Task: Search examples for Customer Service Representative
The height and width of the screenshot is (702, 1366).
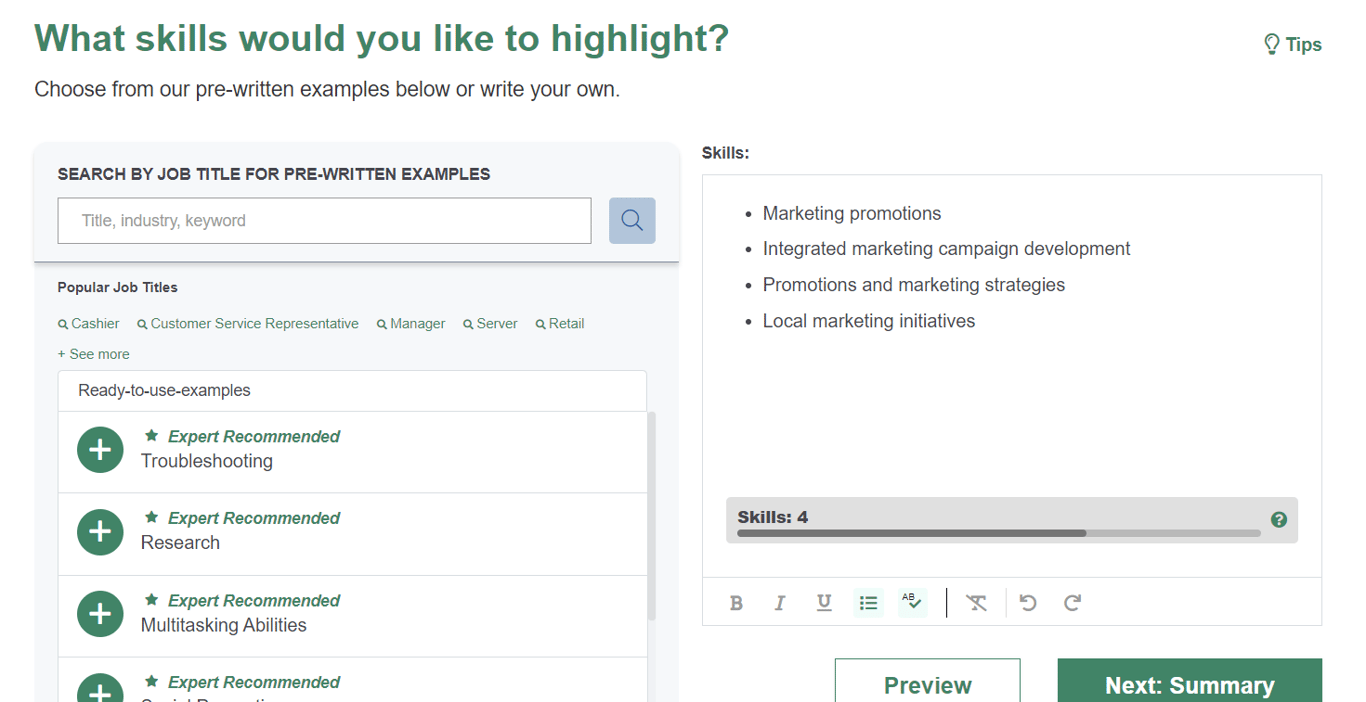Action: click(248, 324)
